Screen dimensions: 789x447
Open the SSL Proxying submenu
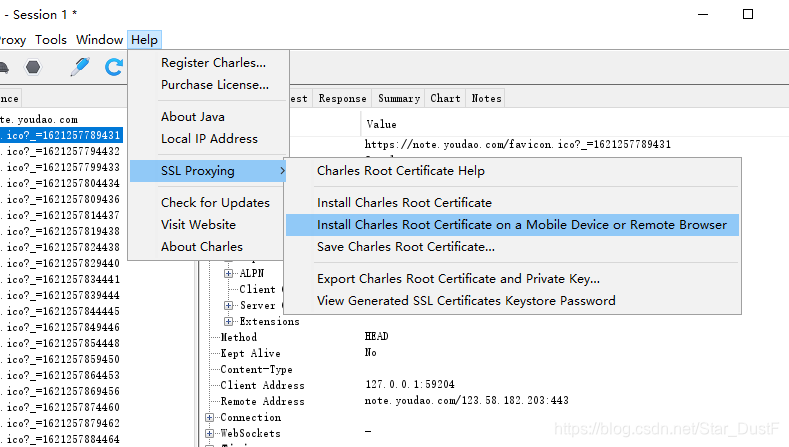[x=208, y=171]
